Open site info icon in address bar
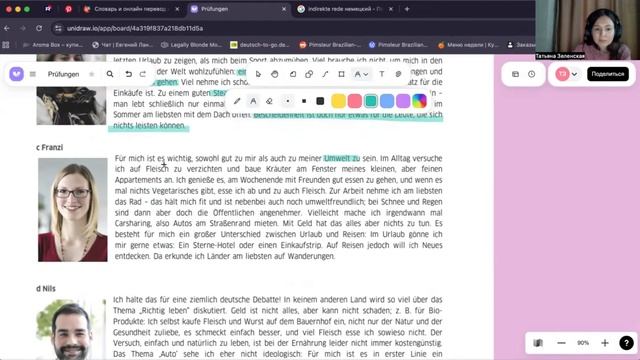 [x=58, y=28]
